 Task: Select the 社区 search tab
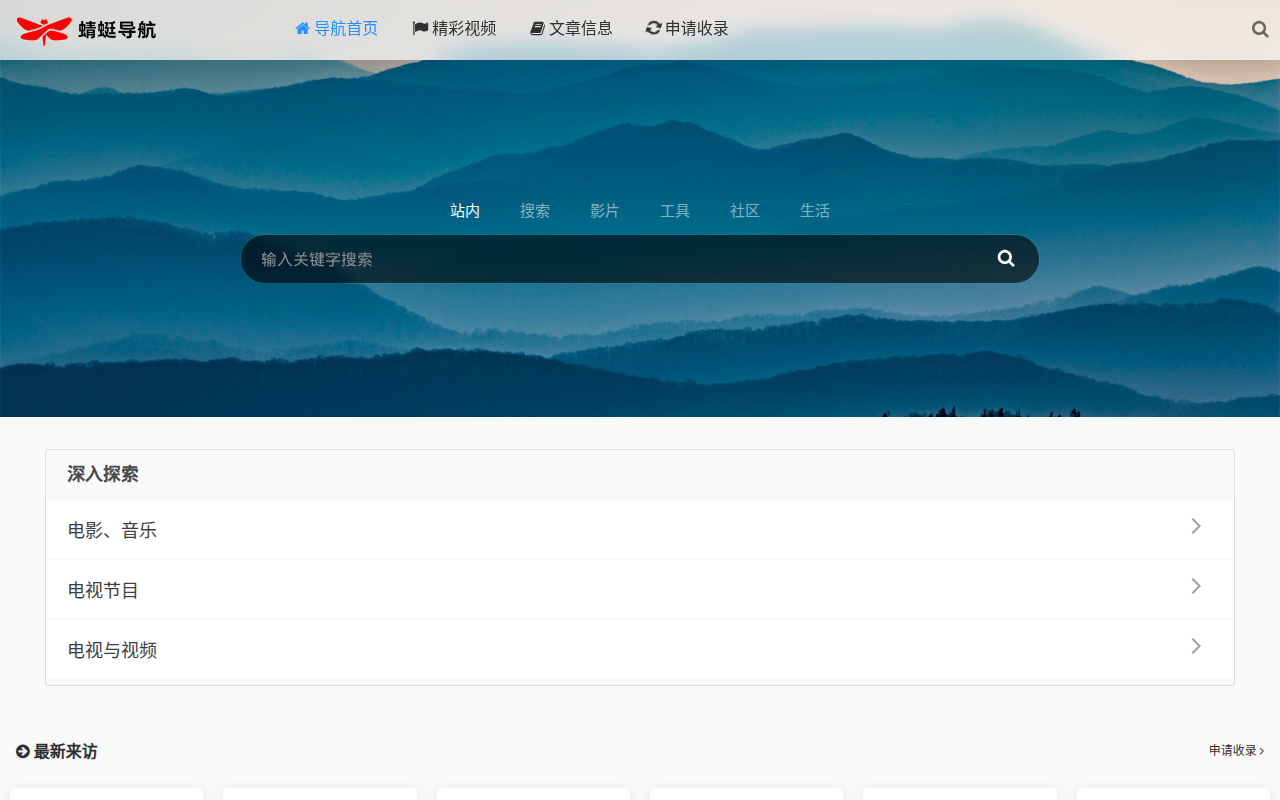(x=745, y=211)
